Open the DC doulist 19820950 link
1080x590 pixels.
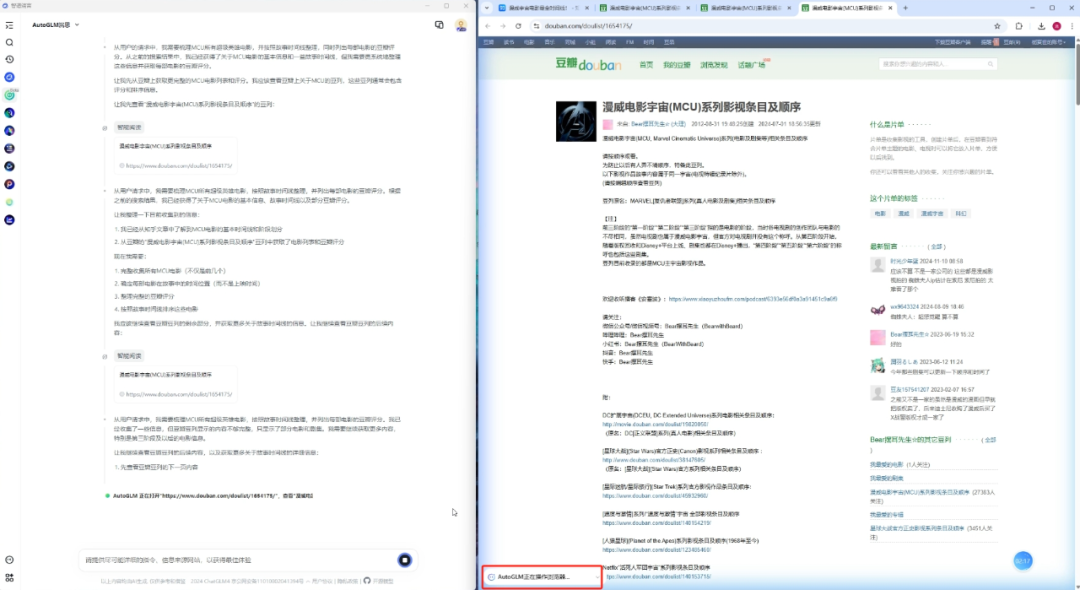(655, 425)
